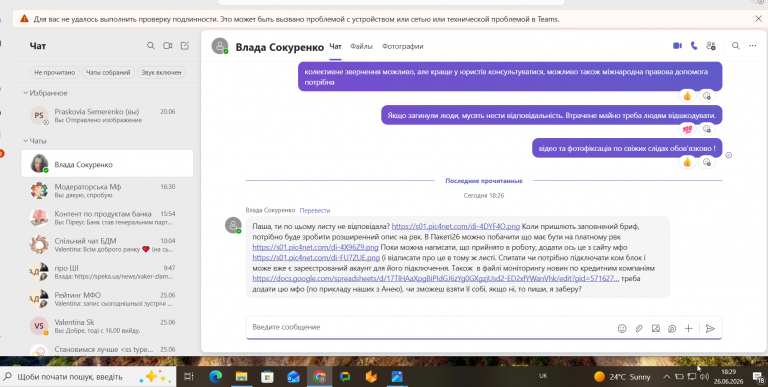The width and height of the screenshot is (768, 387).
Task: Open the Google spreadsheets link
Action: coord(436,278)
